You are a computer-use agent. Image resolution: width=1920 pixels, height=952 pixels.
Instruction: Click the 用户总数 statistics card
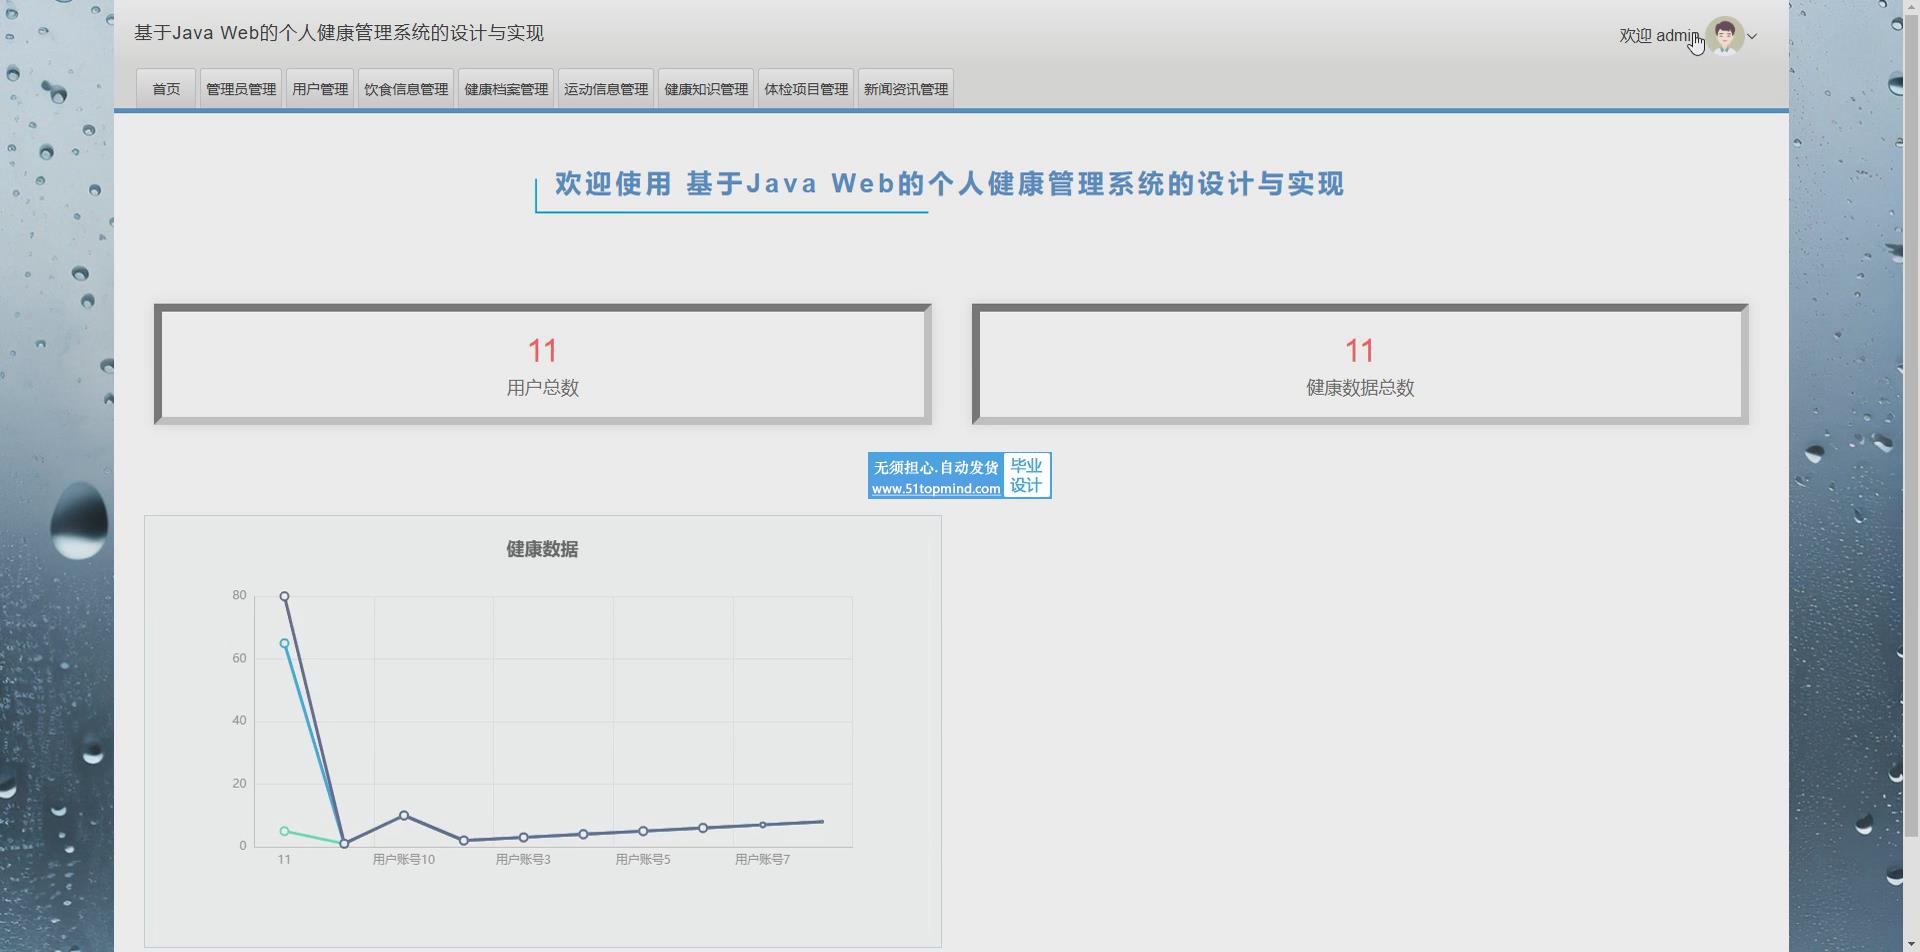543,364
